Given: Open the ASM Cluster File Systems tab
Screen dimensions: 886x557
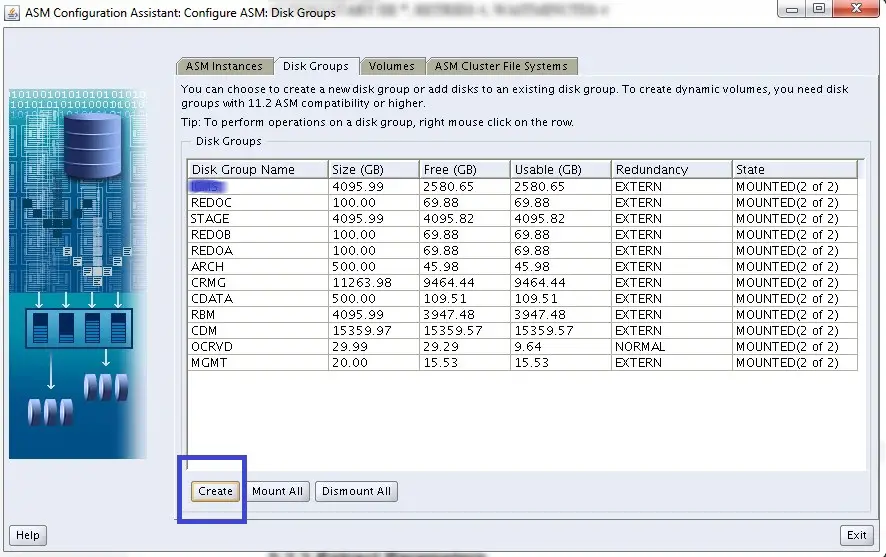Looking at the screenshot, I should click(x=501, y=66).
